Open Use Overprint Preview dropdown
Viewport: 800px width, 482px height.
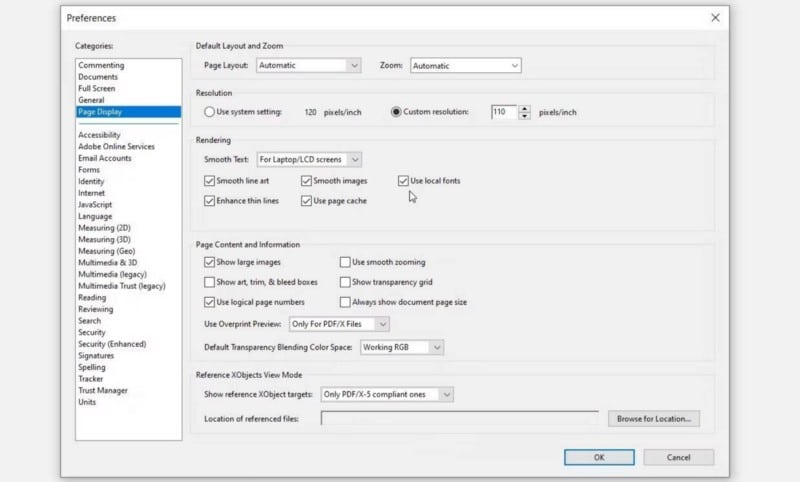click(x=339, y=324)
